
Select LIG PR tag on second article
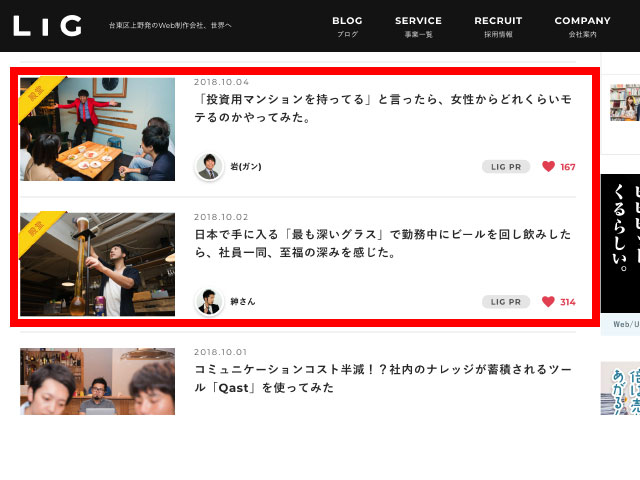point(505,301)
